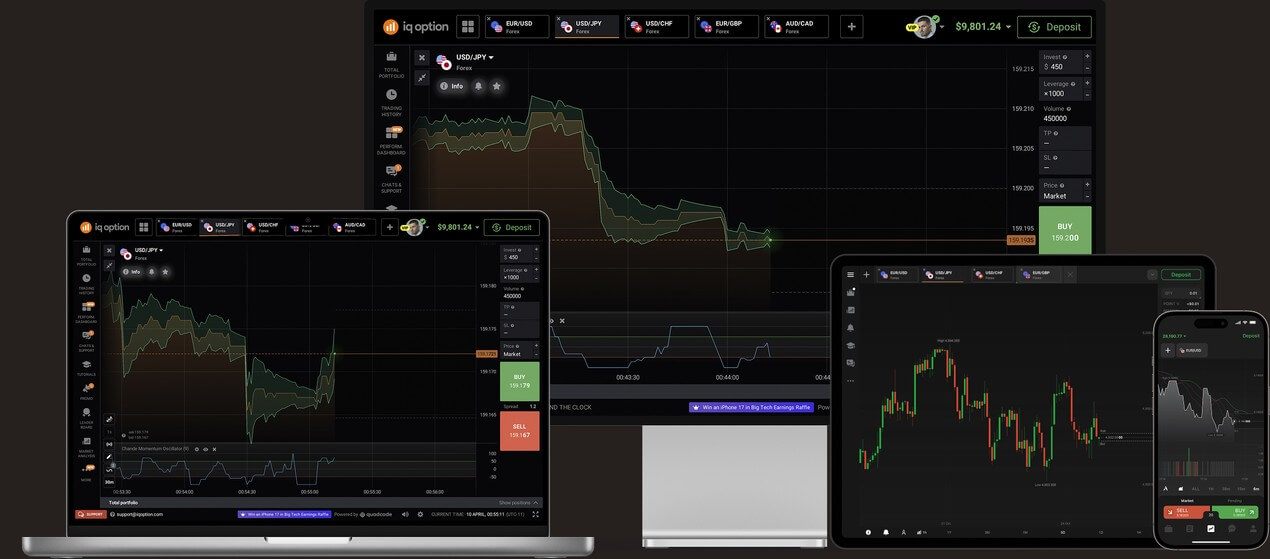Open asset grid menu on laptop

click(144, 227)
